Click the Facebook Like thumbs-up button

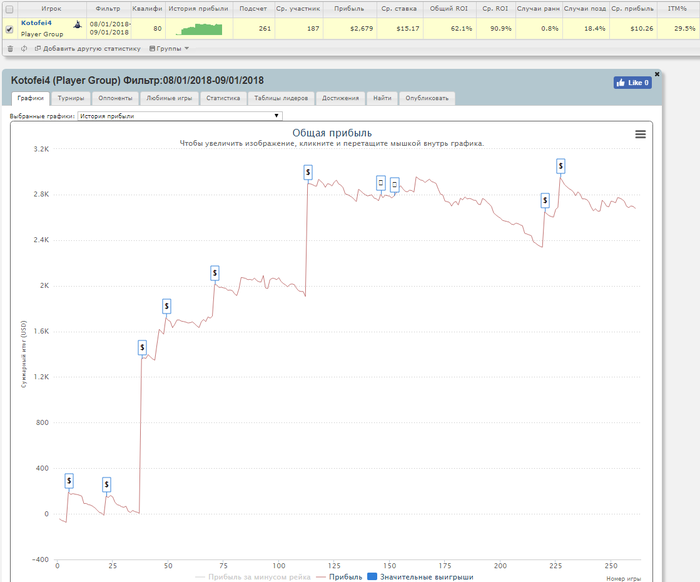pos(632,83)
